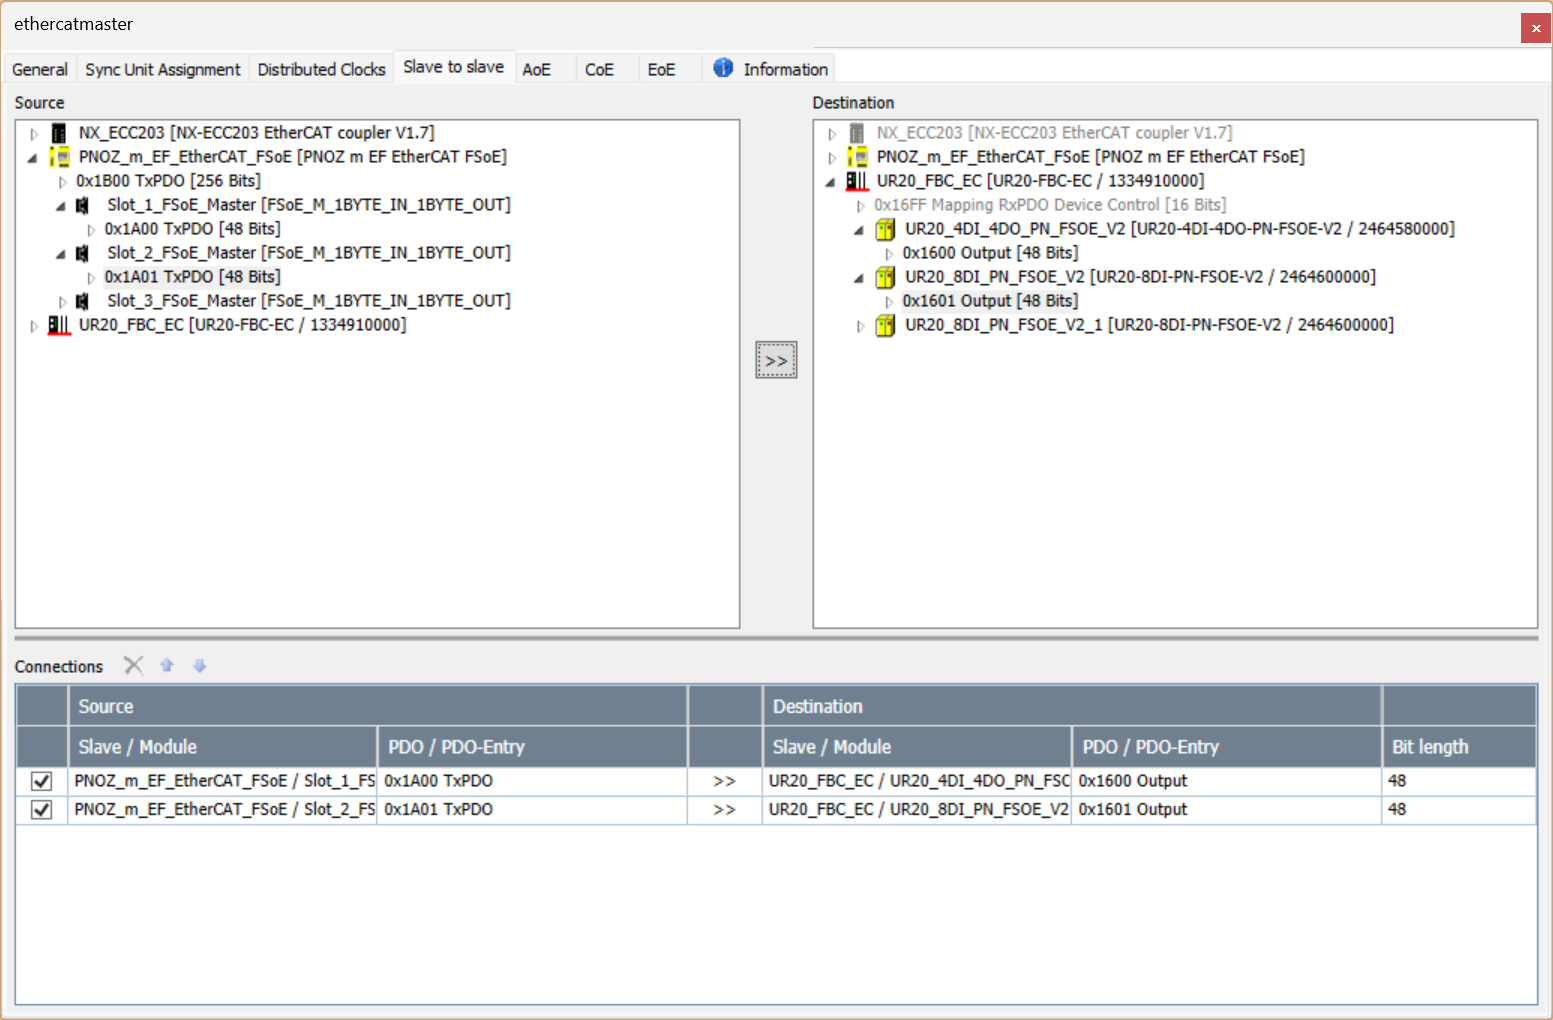Click the Bit length column header
Screen dimensions: 1553x1020
tap(1459, 747)
